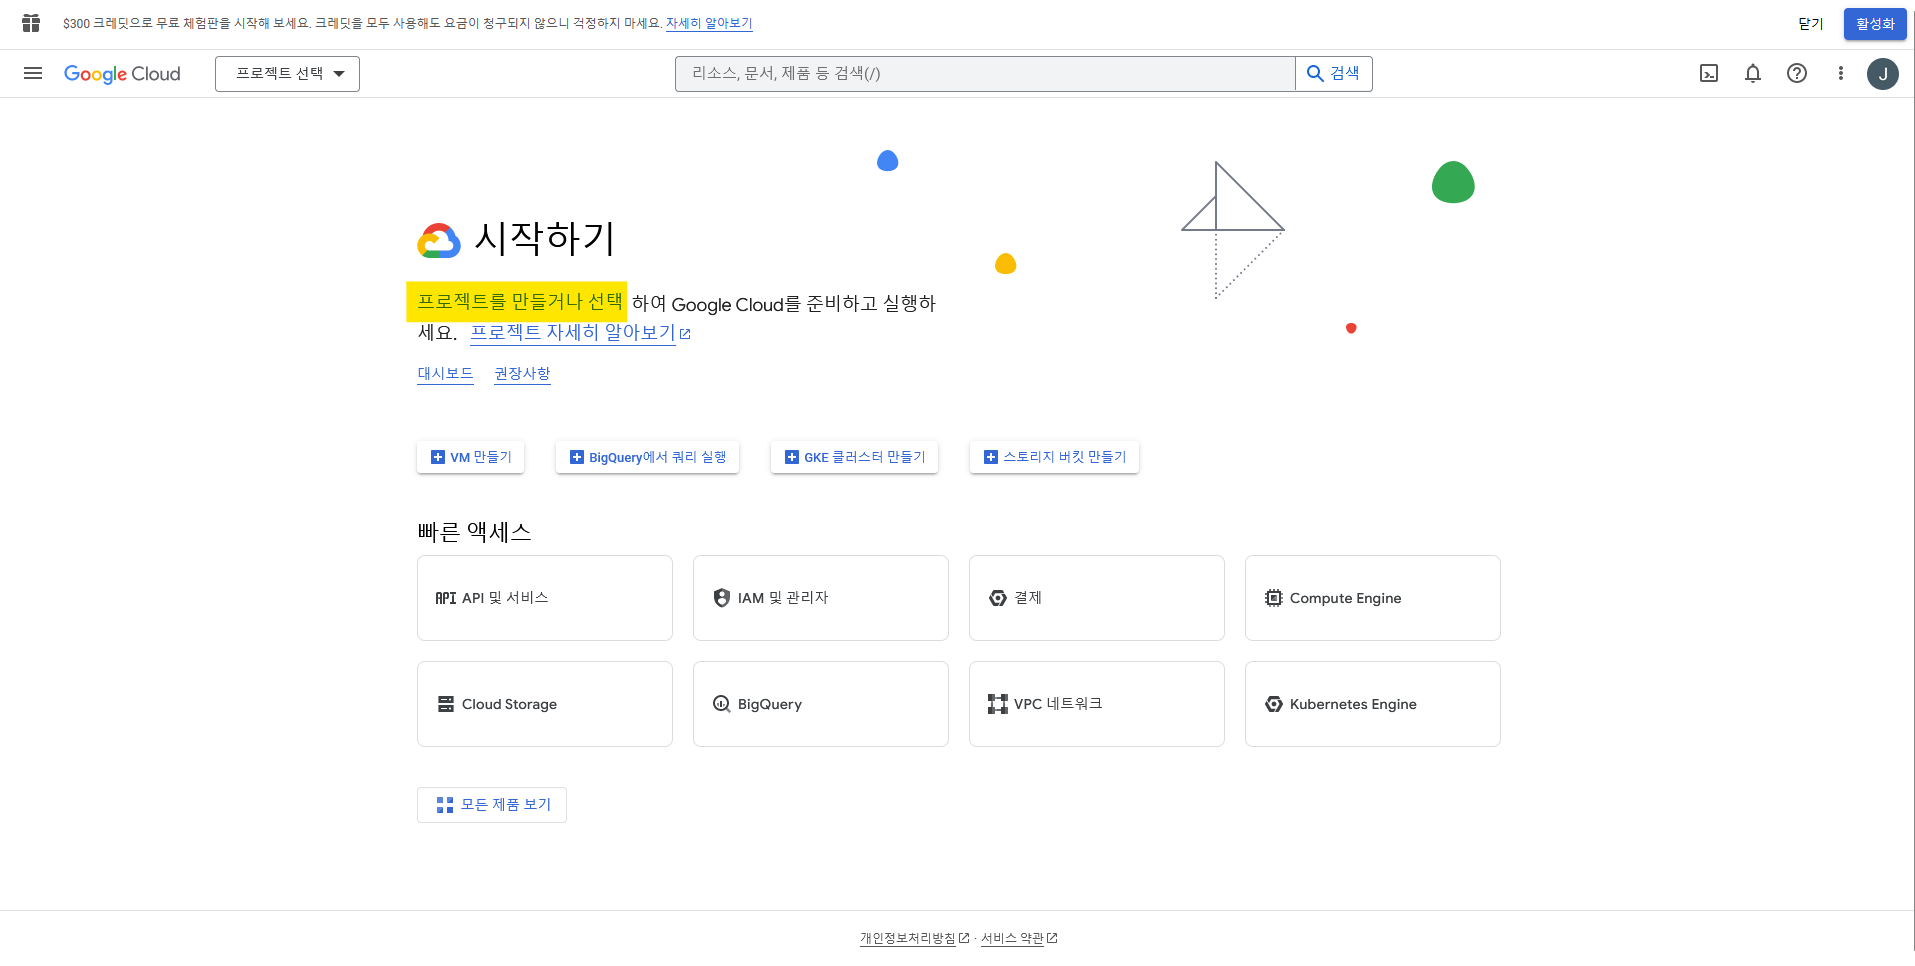Open 프로젝트 자세히 알아보기 link
This screenshot has height=966, width=1915.
[x=573, y=332]
